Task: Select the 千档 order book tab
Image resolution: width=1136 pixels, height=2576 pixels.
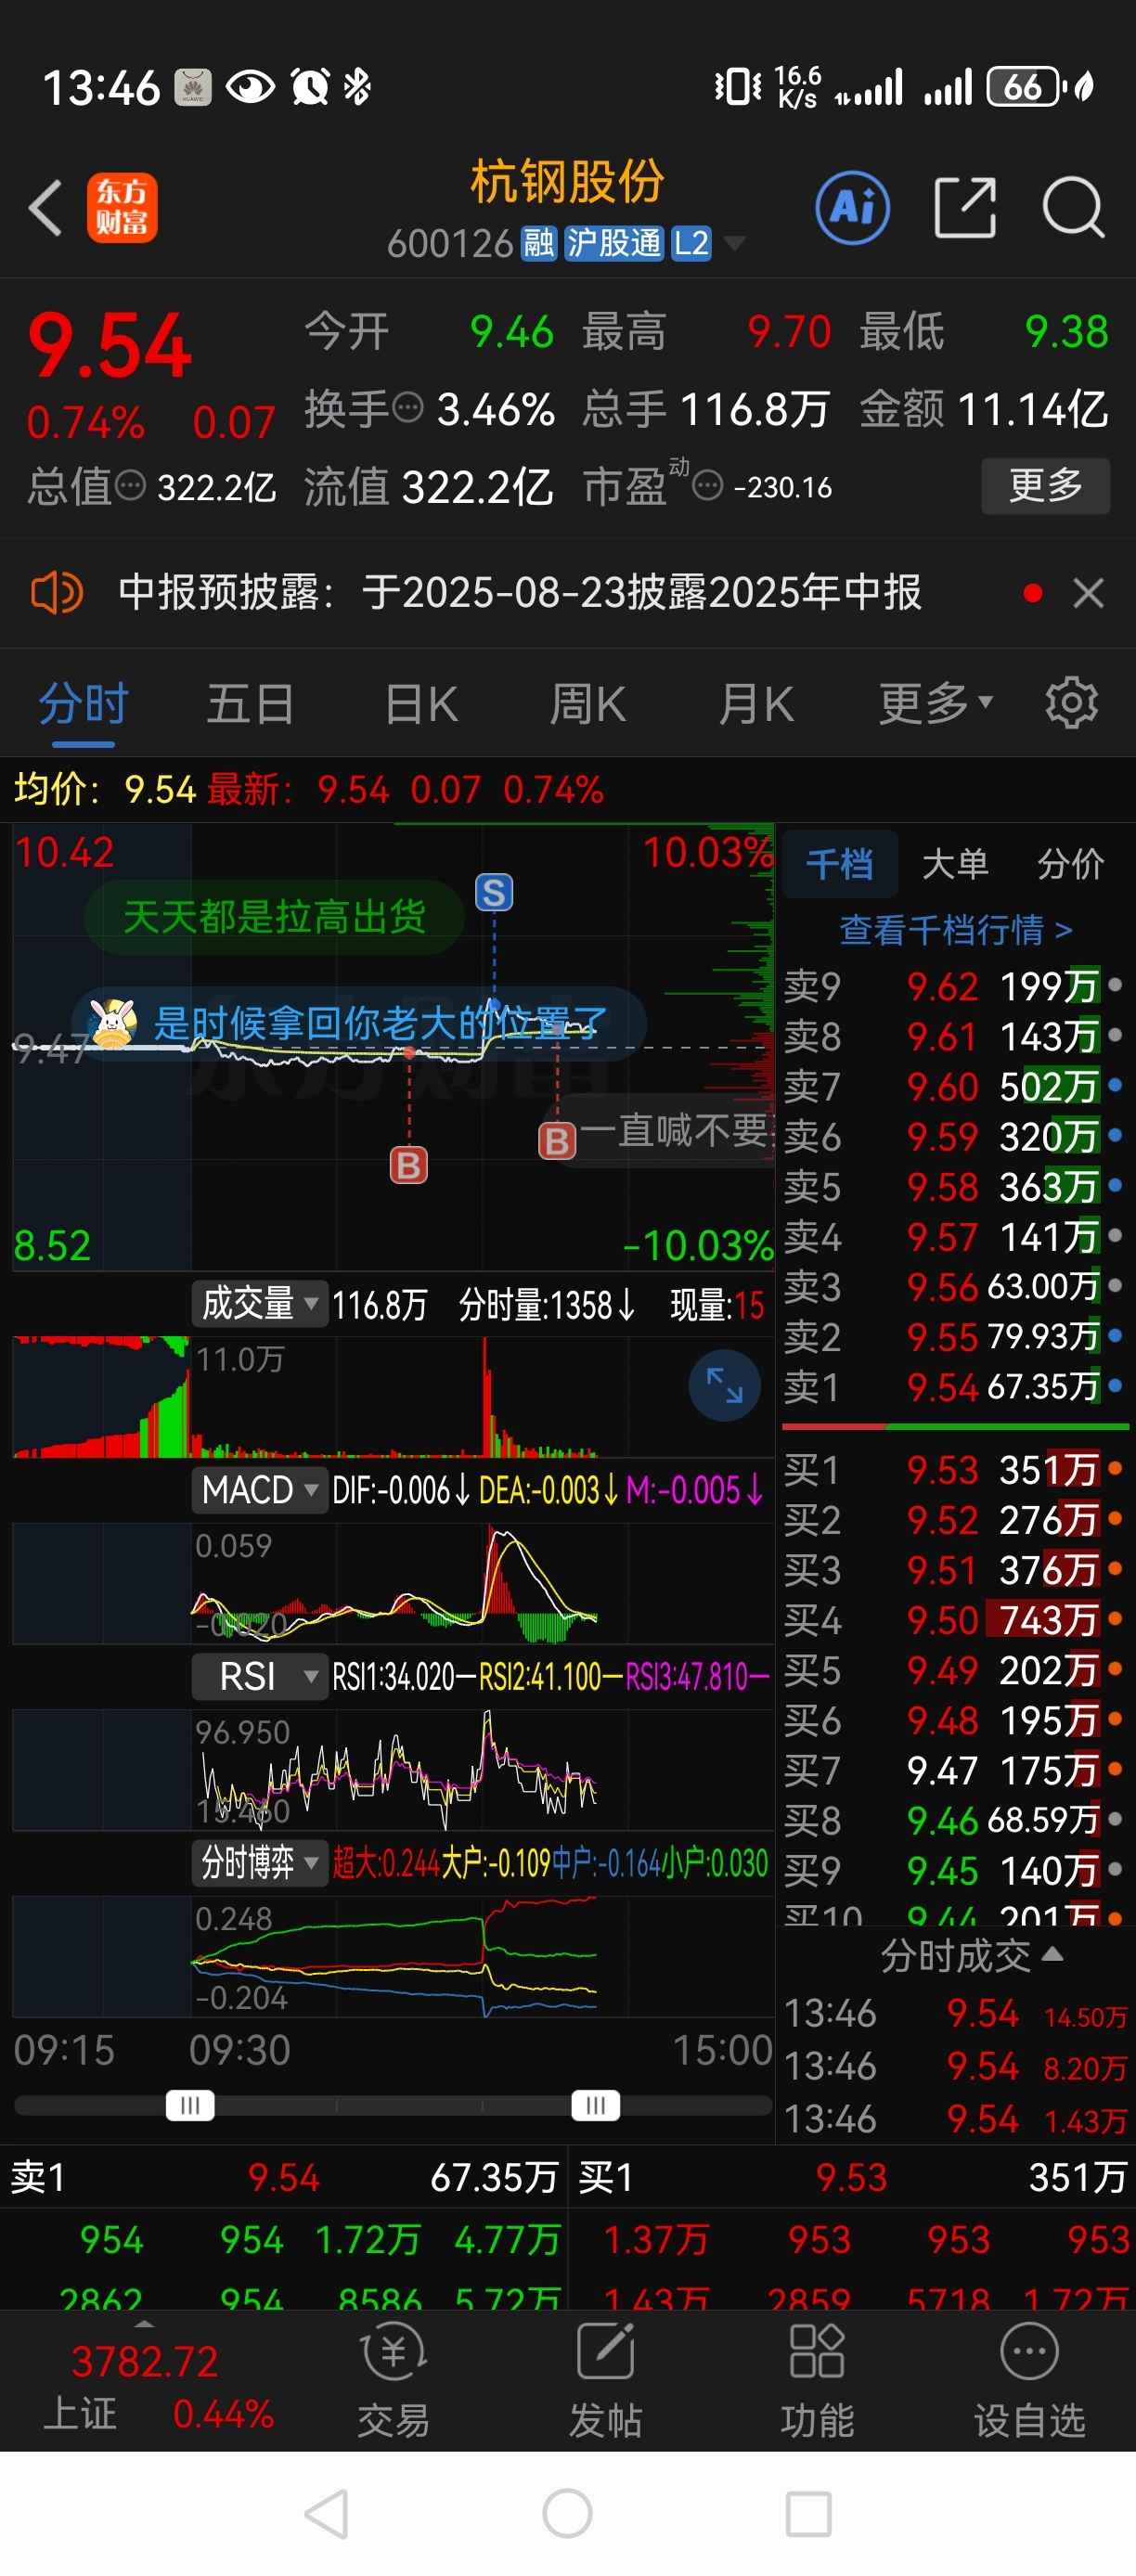Action: pyautogui.click(x=839, y=863)
